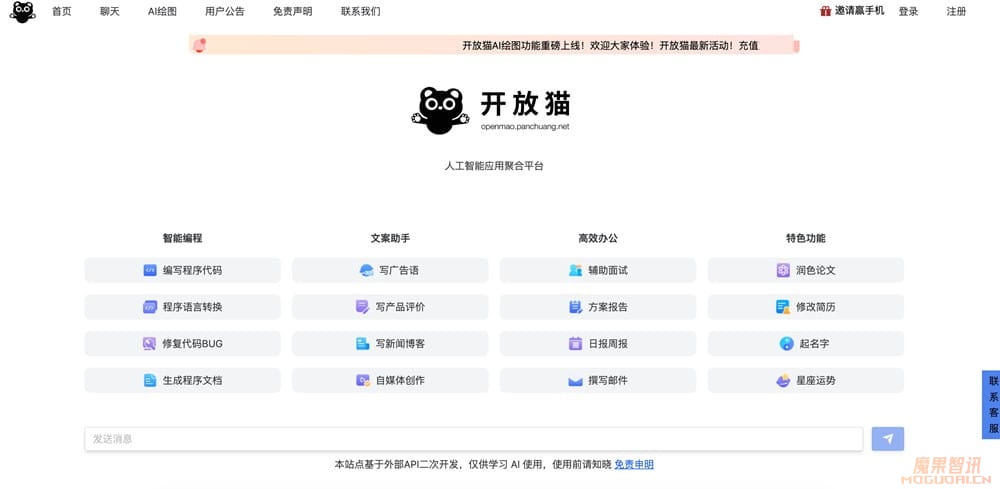
Task: Click 登录 to sign in
Action: click(908, 11)
